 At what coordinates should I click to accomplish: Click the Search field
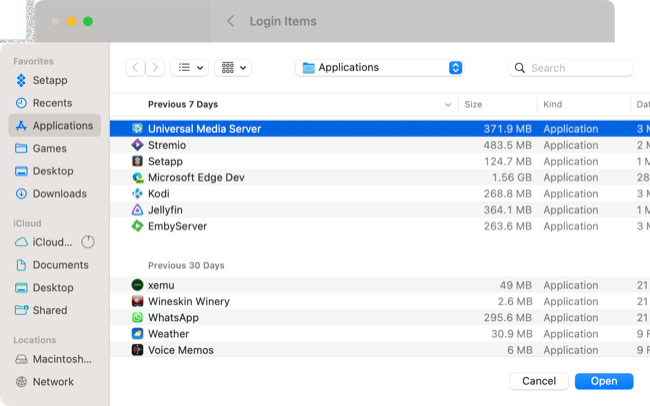(x=572, y=68)
